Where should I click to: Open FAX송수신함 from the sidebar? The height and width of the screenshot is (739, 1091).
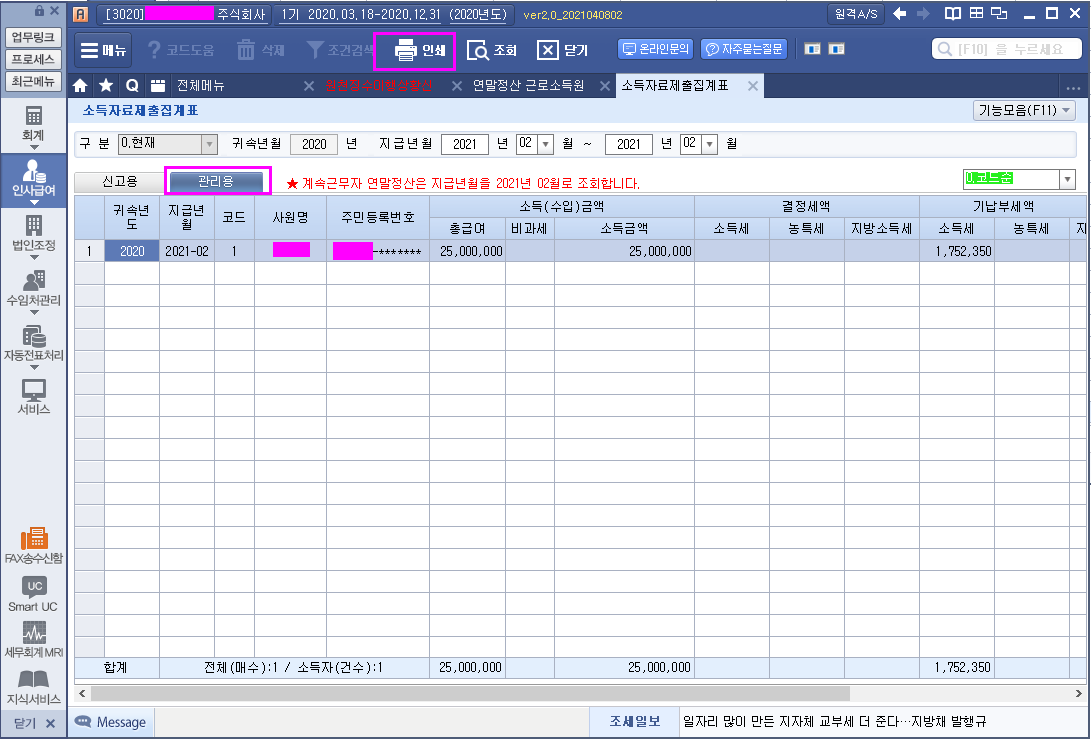pos(34,545)
